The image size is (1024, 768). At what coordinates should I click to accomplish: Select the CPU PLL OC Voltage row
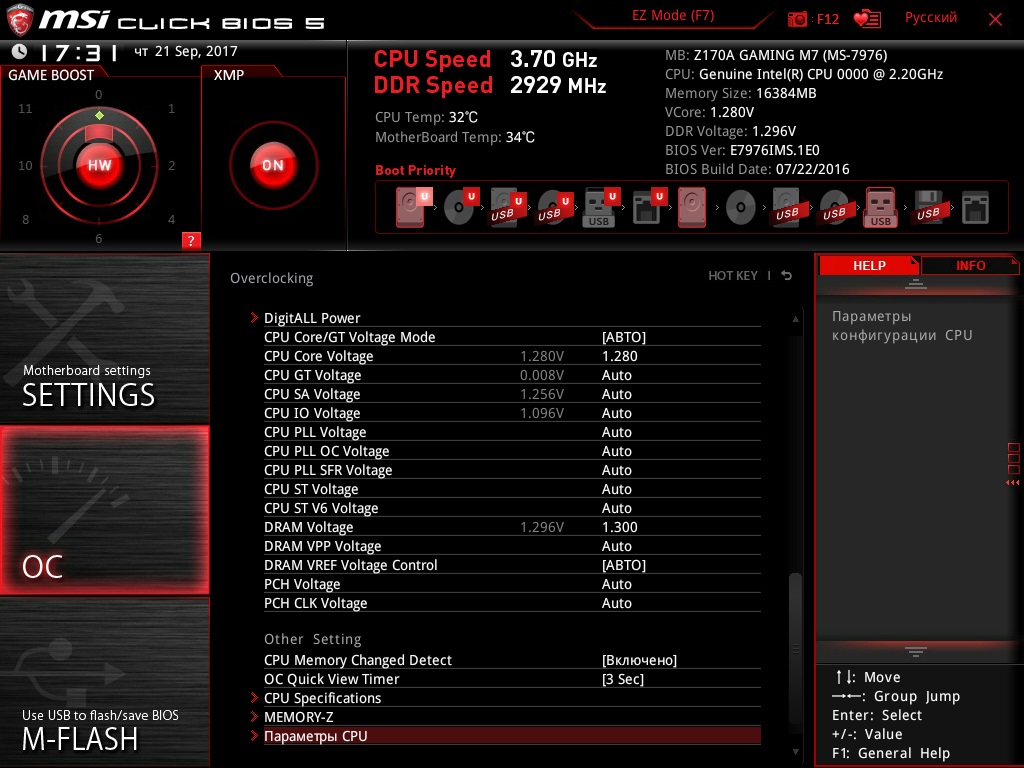[x=512, y=451]
